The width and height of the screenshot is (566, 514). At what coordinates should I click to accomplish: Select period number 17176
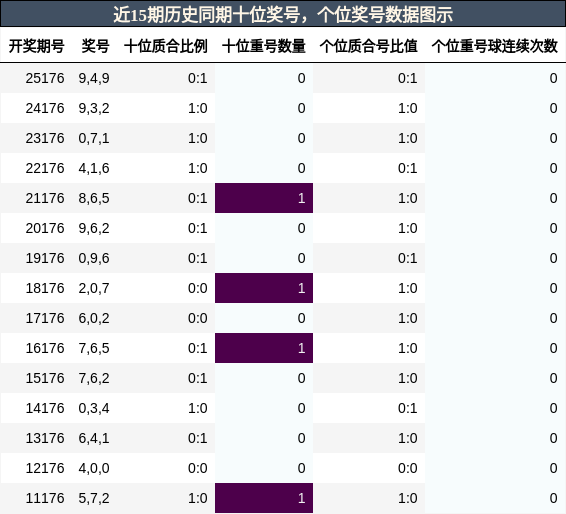(x=45, y=318)
